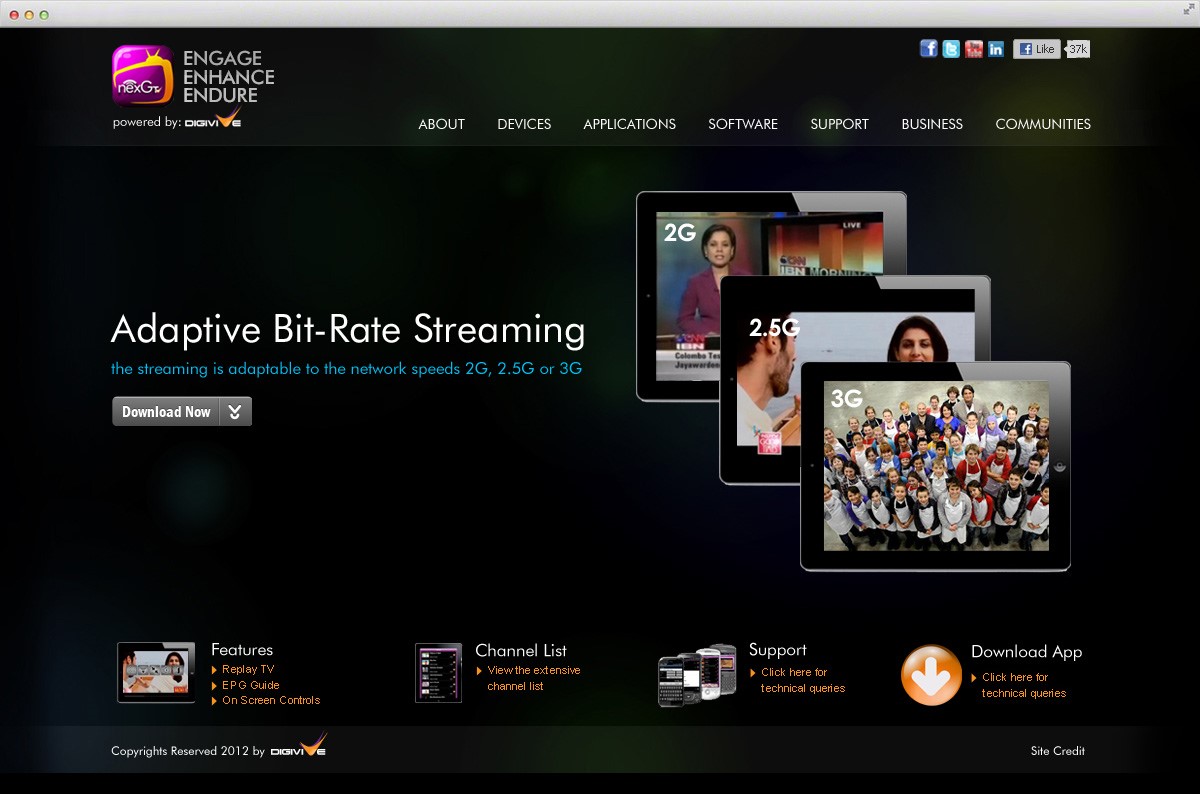
Task: Click the orange Download App arrow icon
Action: coord(931,675)
